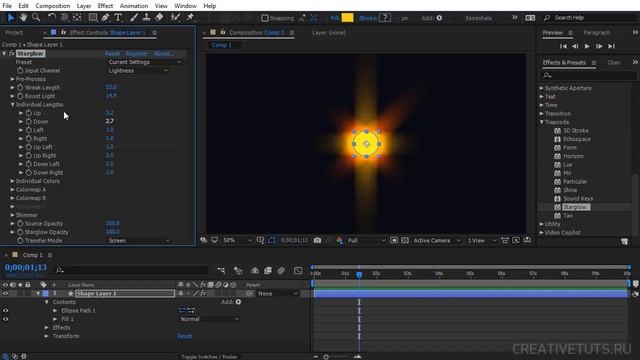640x360 pixels.
Task: Switch to the Project tab
Action: tap(14, 32)
